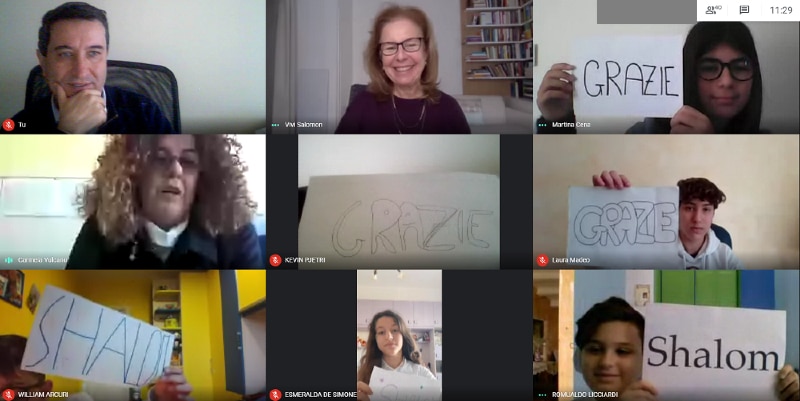800x401 pixels.
Task: Select your own 'Tu' video tile
Action: (133, 67)
